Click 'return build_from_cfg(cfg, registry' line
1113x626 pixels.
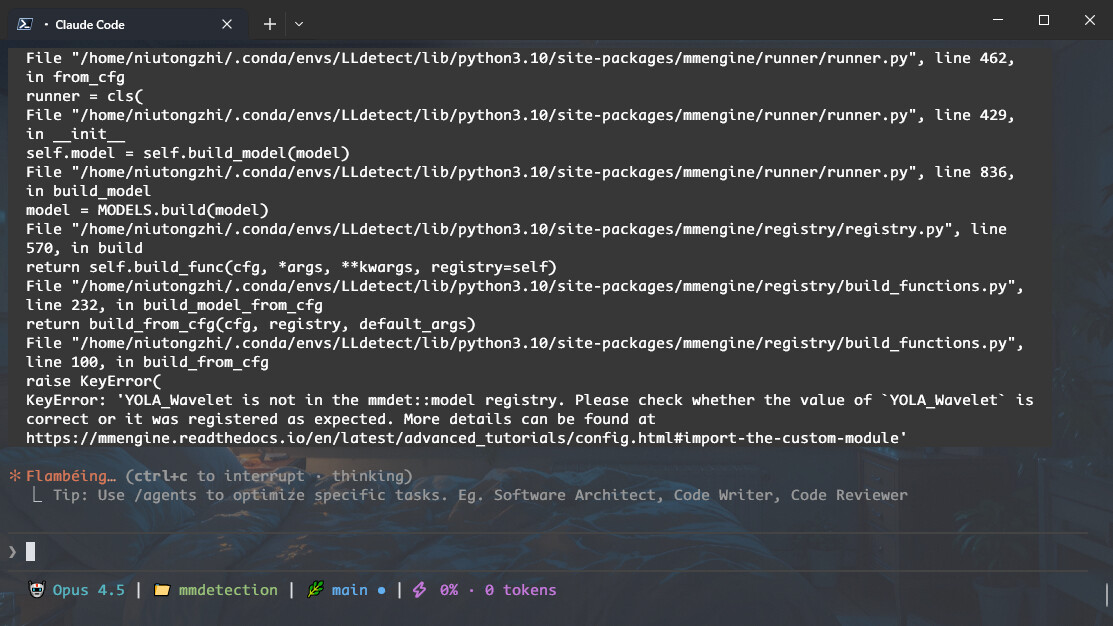tap(251, 324)
